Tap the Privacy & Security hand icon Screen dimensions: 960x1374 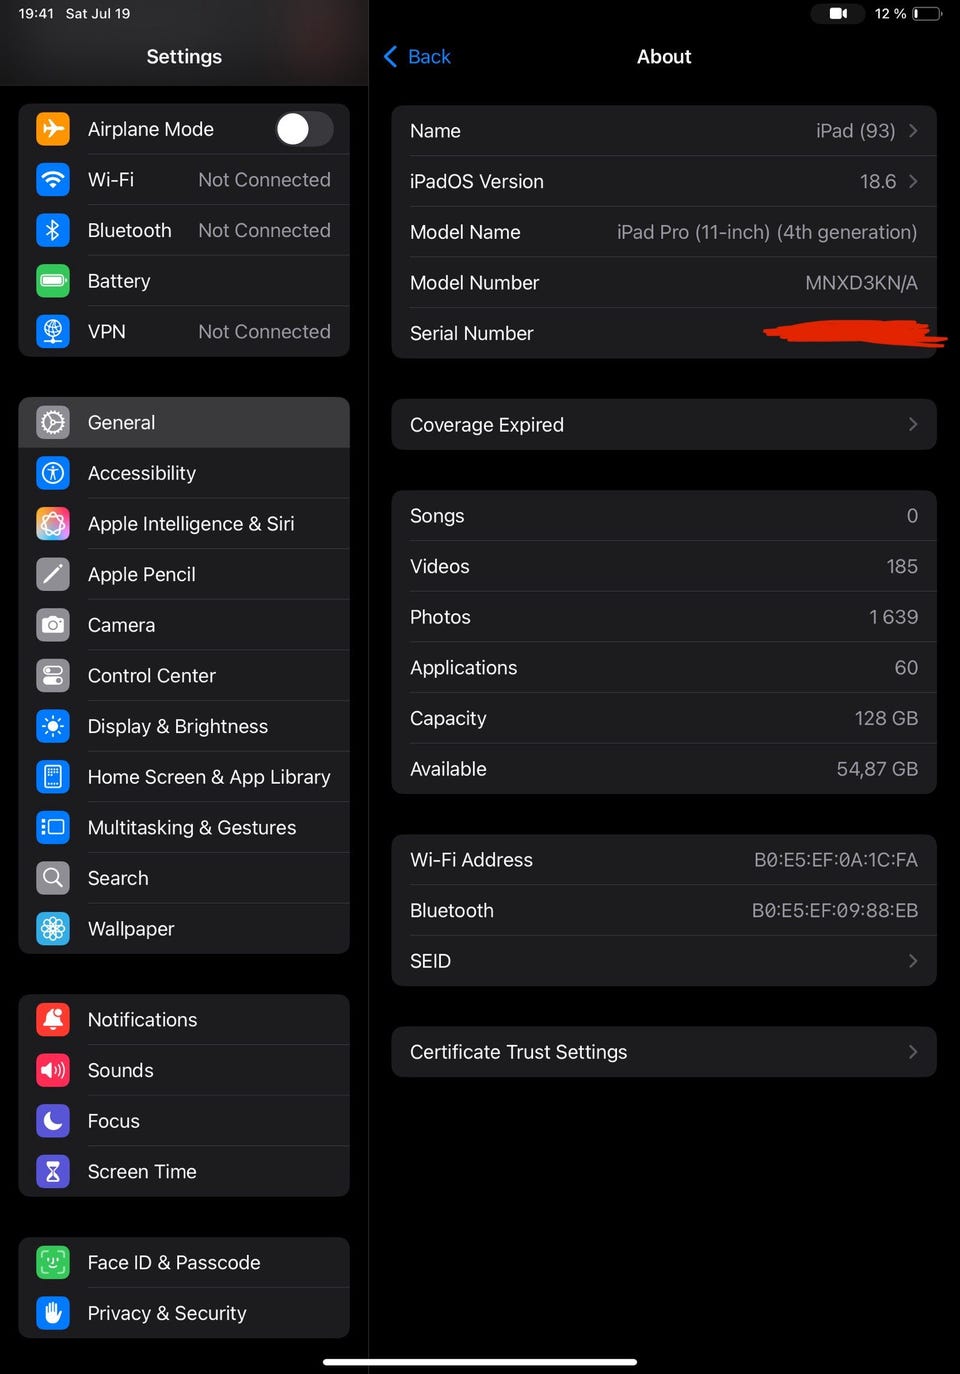53,1313
